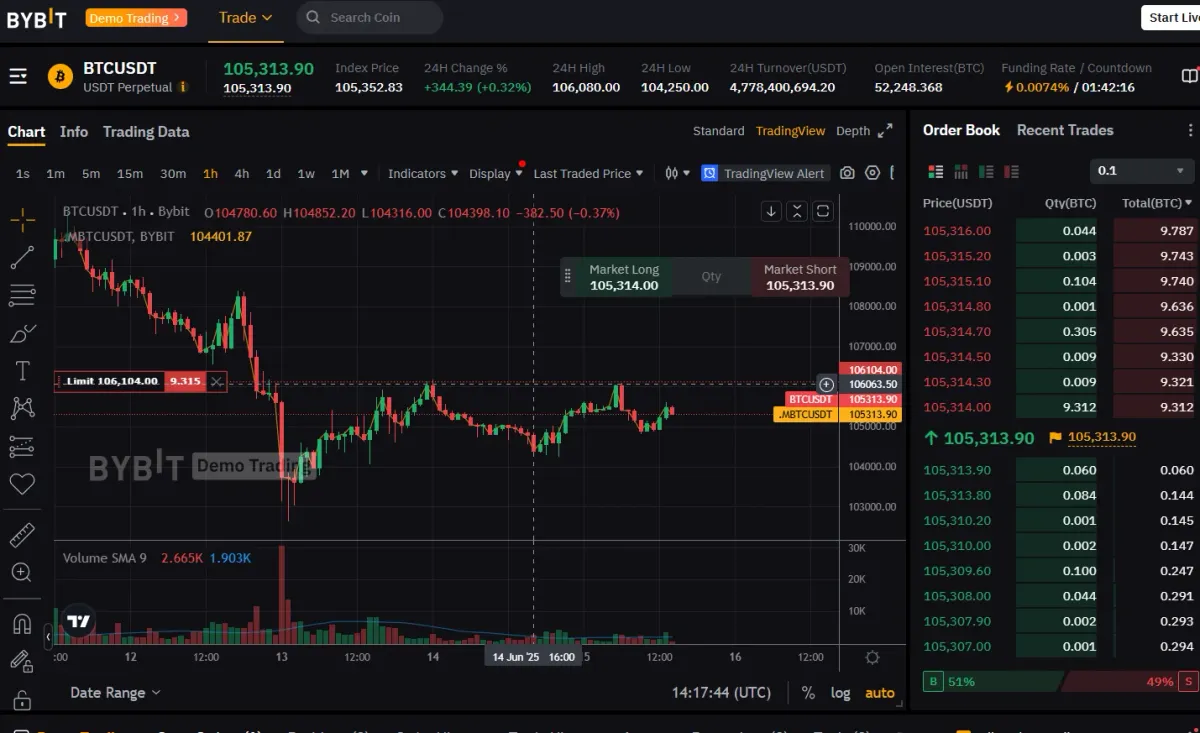Open the hamburger menu next to BTCUSDT
Viewport: 1200px width, 733px height.
(x=18, y=77)
